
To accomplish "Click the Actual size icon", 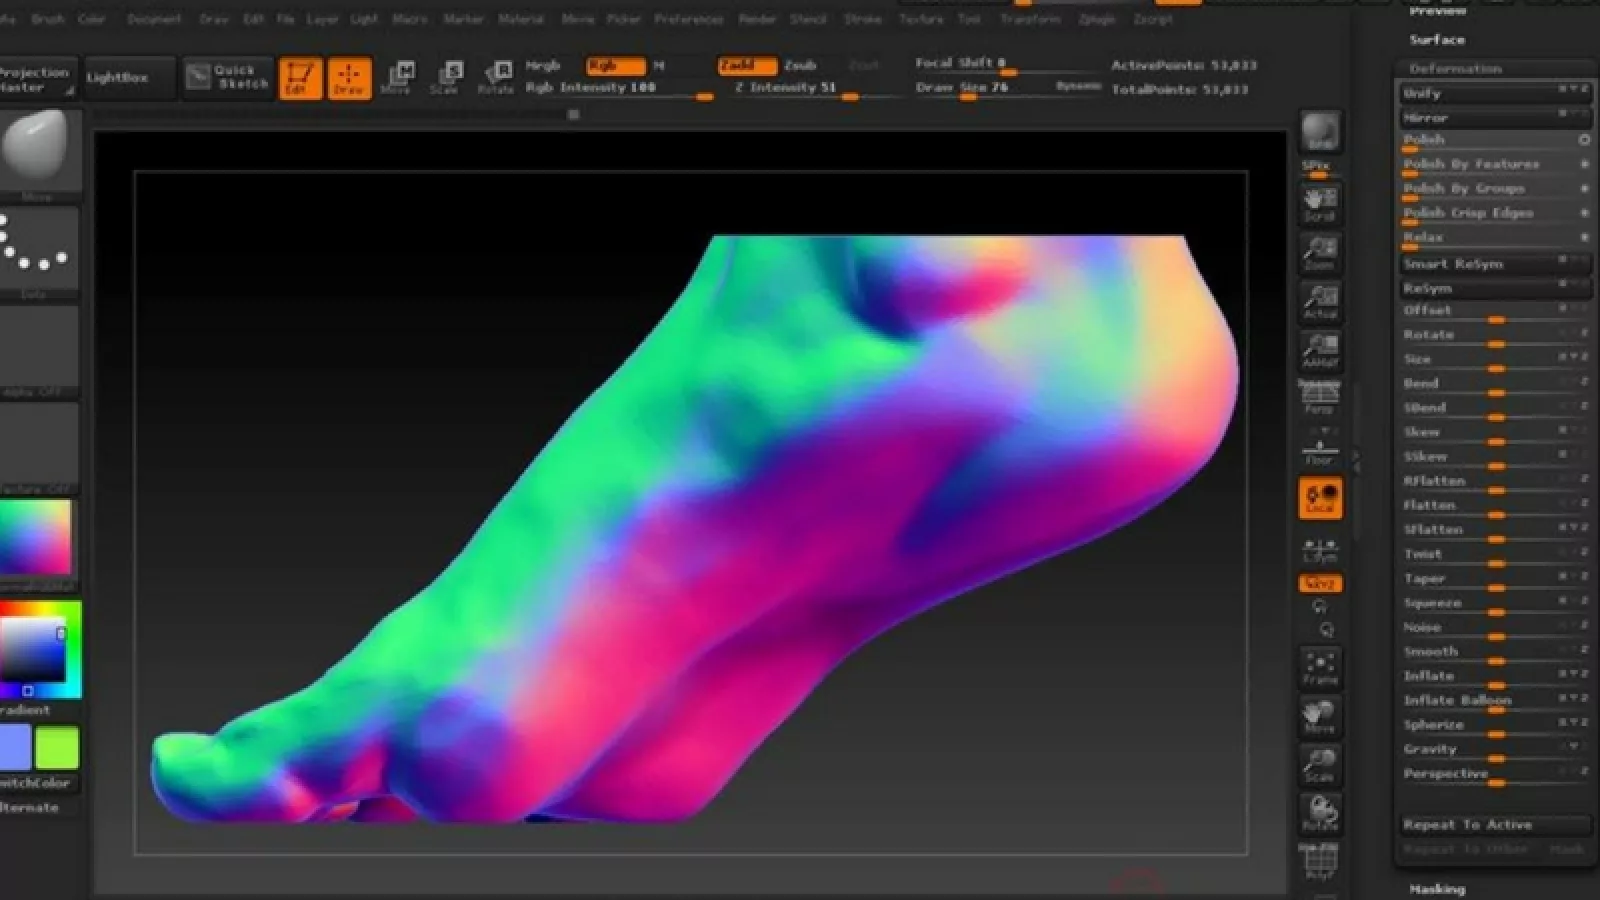I will pyautogui.click(x=1320, y=302).
